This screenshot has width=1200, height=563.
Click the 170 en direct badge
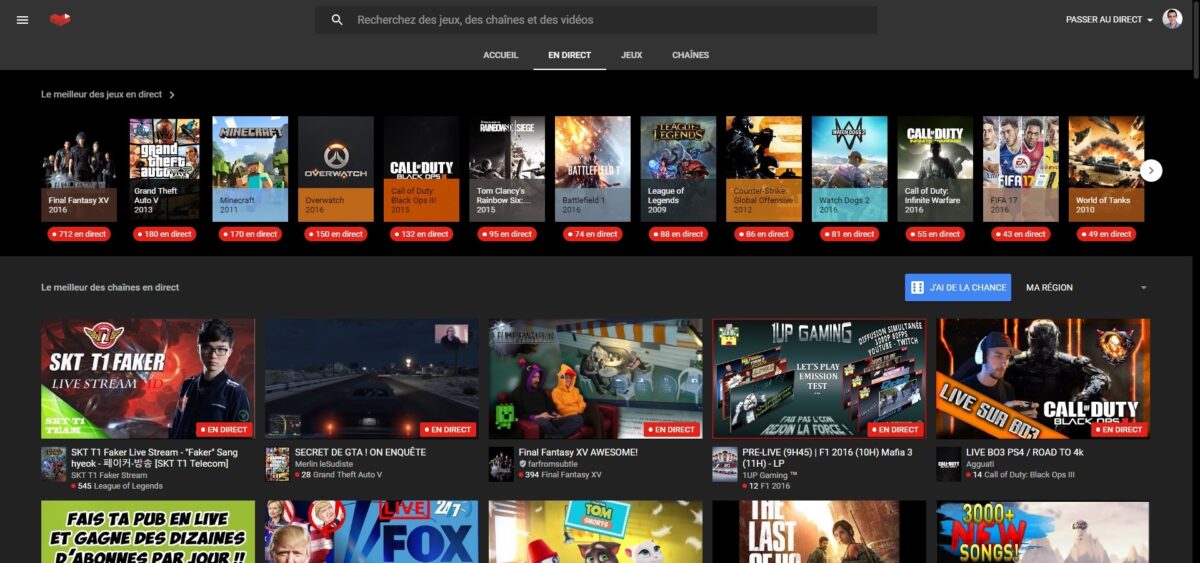[250, 234]
